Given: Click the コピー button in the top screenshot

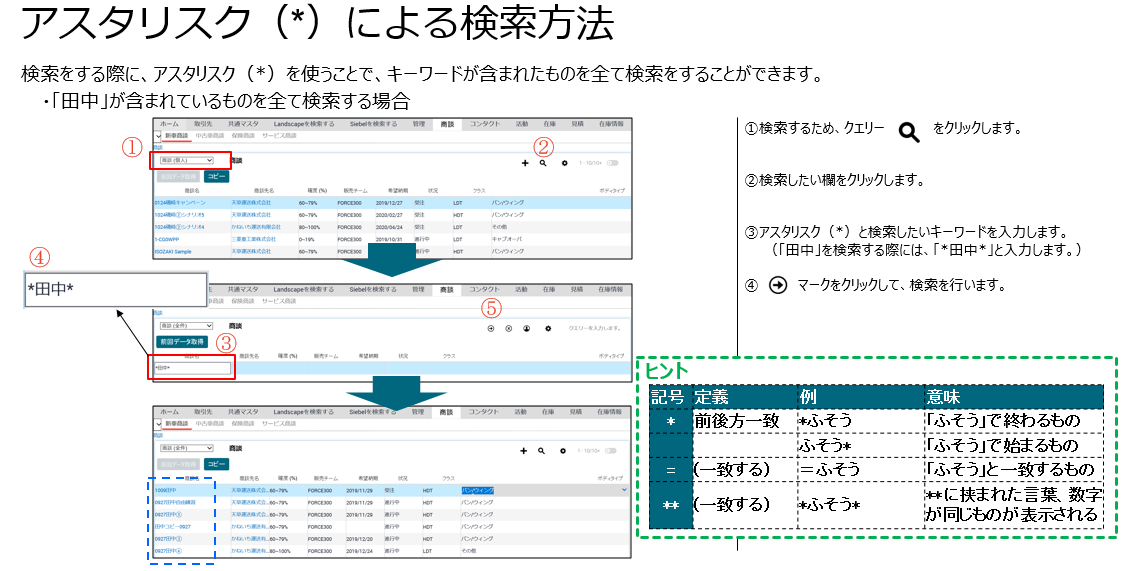Looking at the screenshot, I should coord(216,176).
